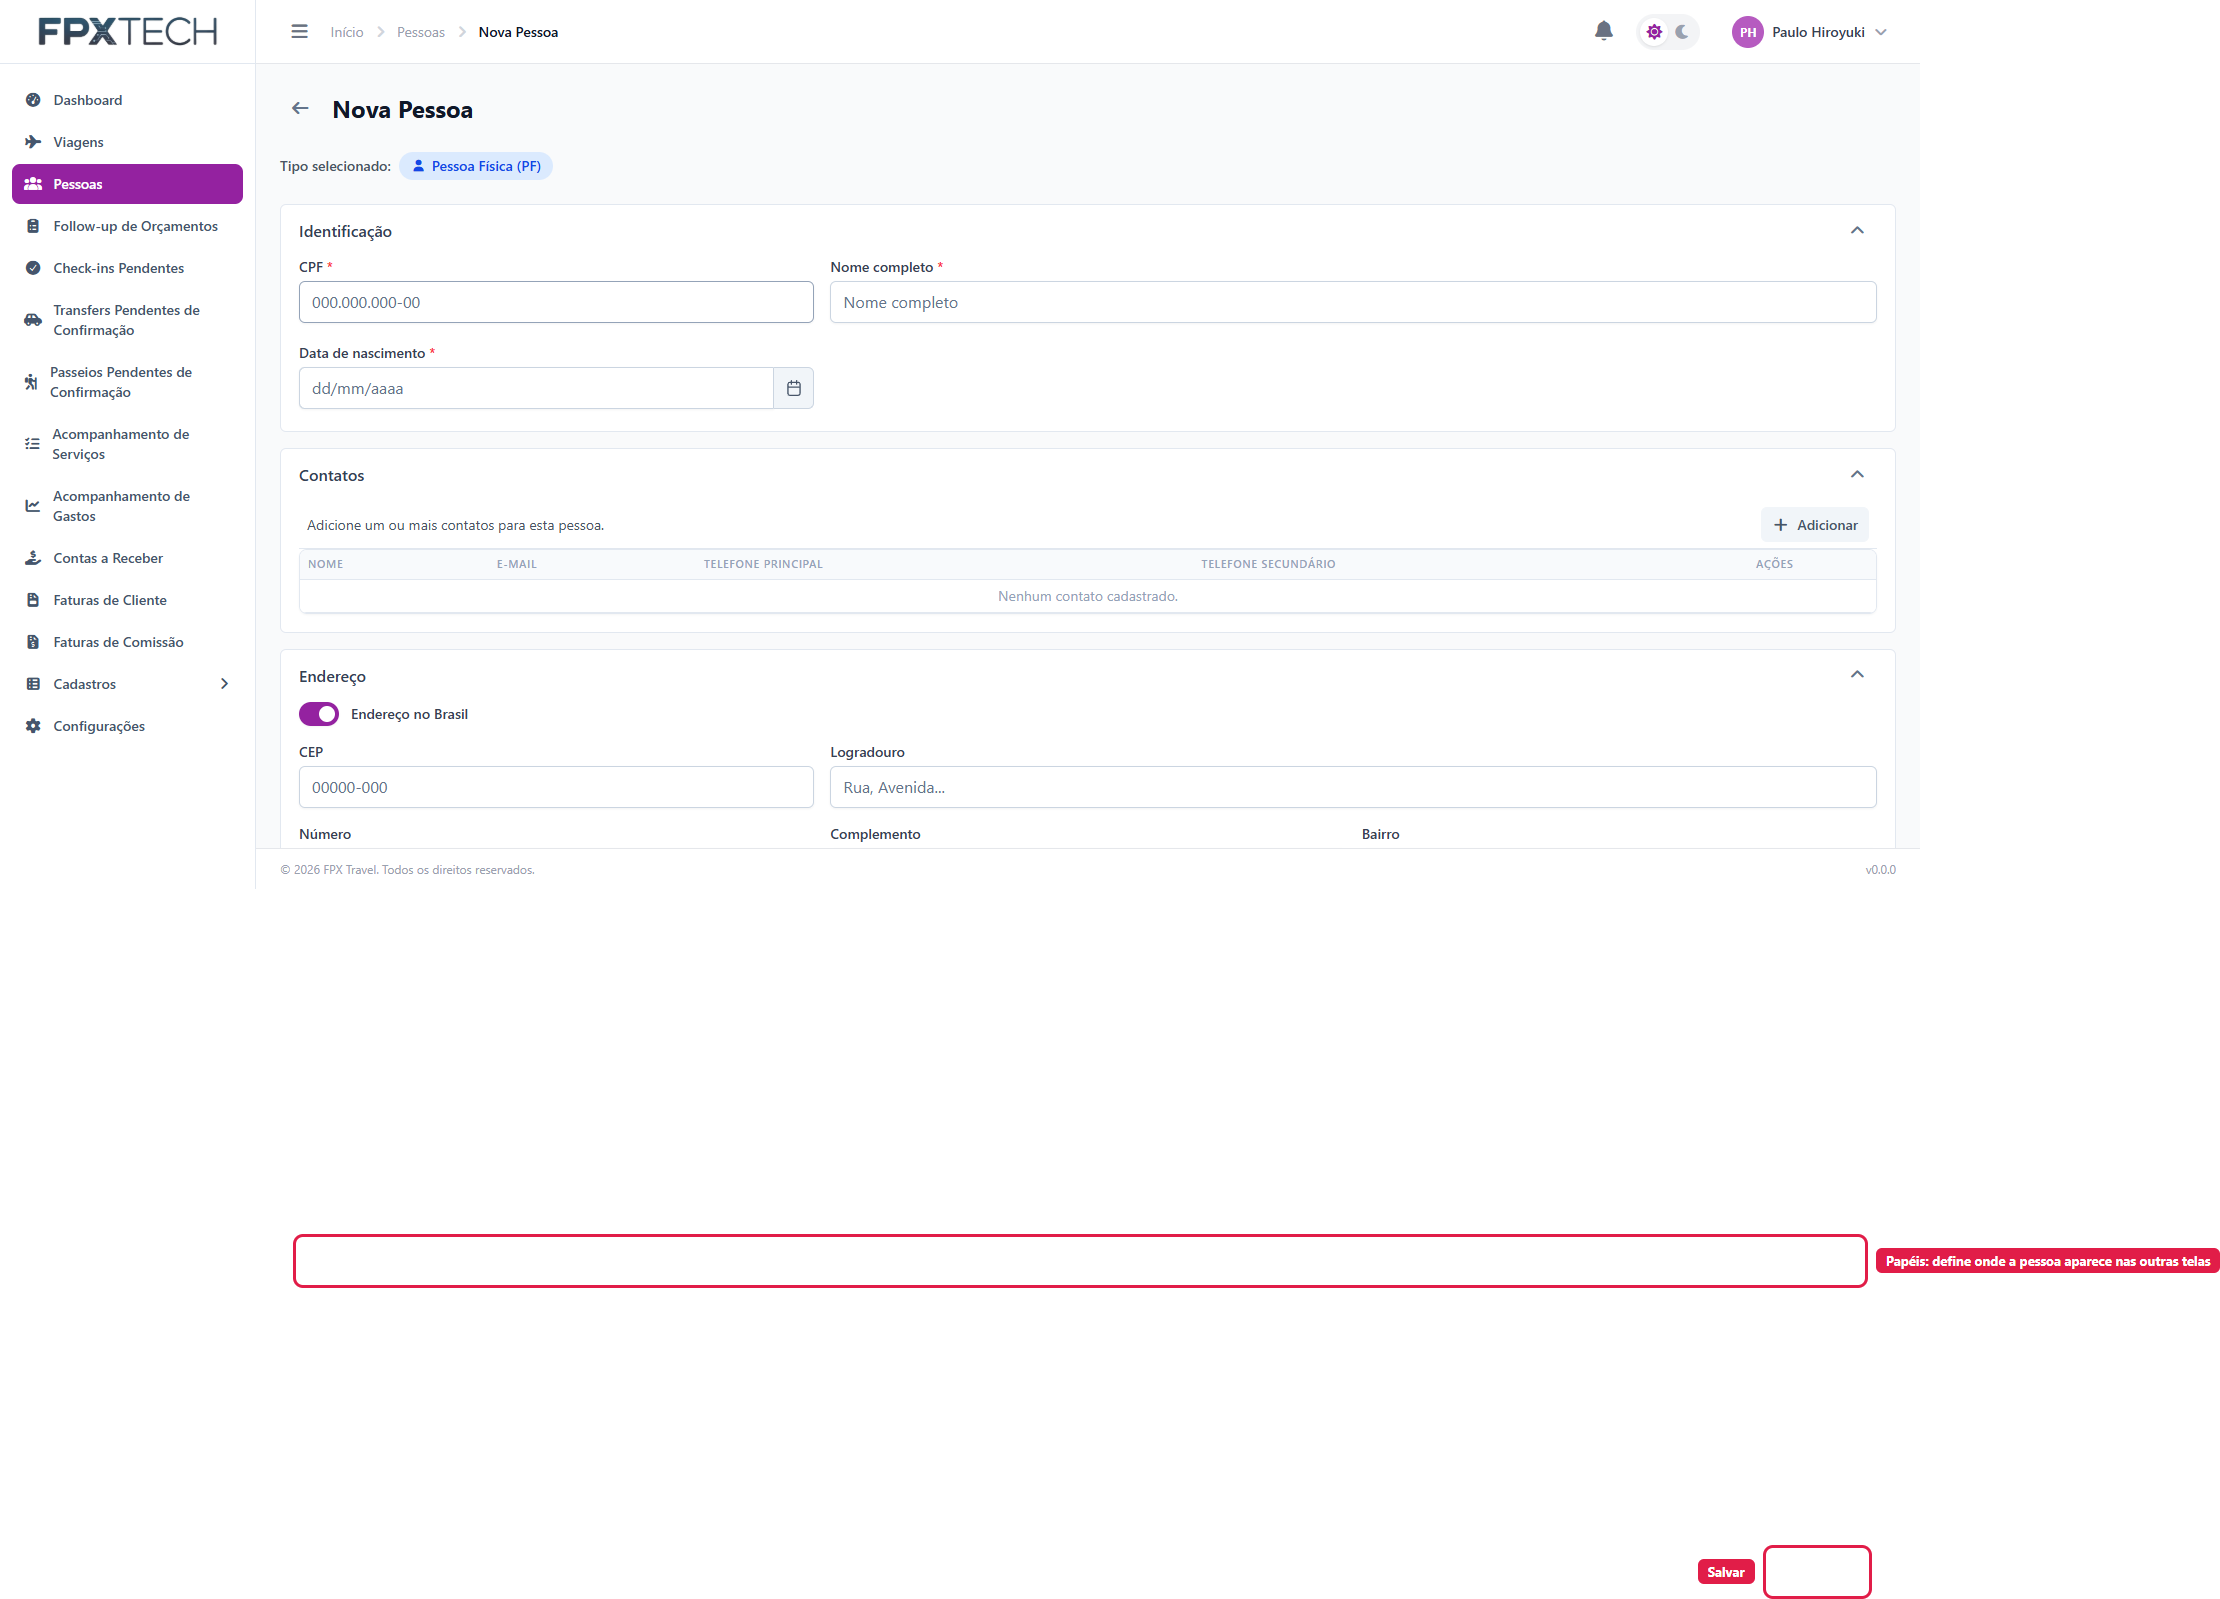The width and height of the screenshot is (2220, 1599).
Task: Focus the Nome completo input field
Action: click(x=1353, y=302)
